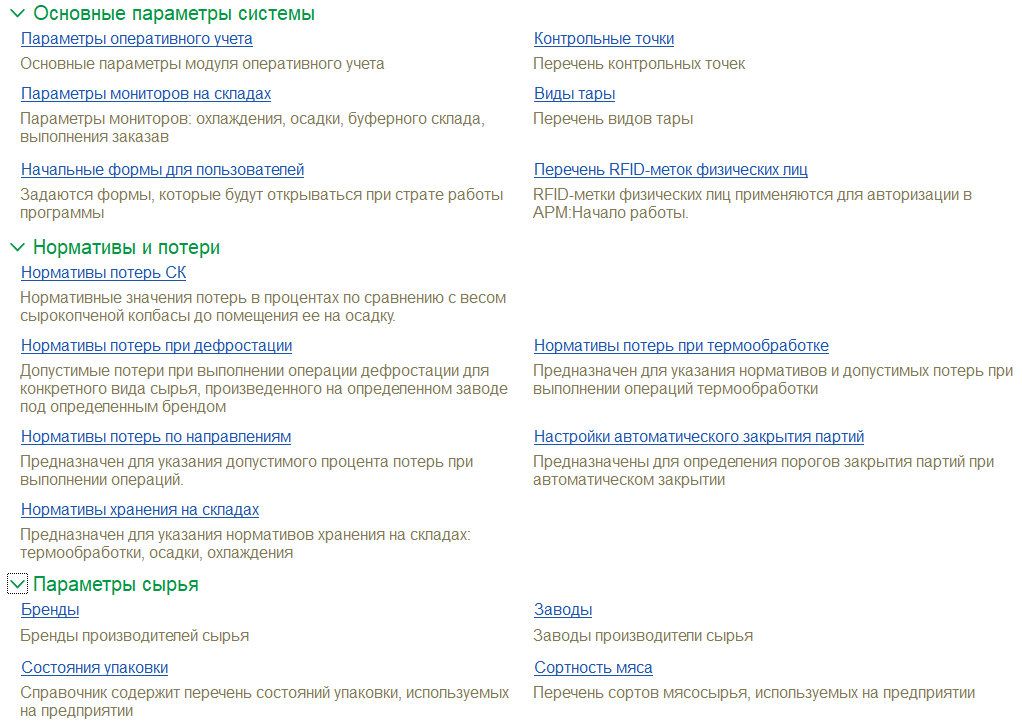Click Нормативы потерь при дефростации

coord(156,346)
